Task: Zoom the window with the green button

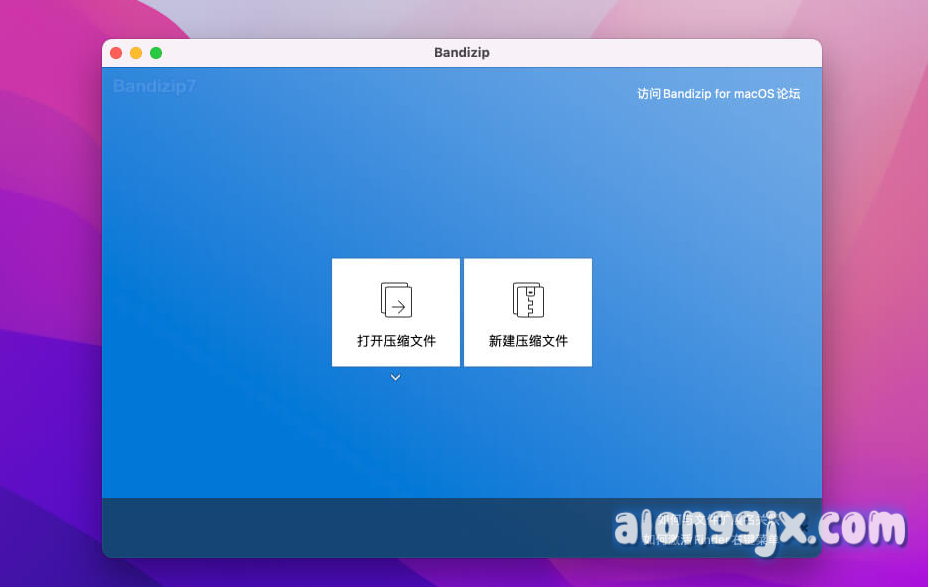Action: 156,53
